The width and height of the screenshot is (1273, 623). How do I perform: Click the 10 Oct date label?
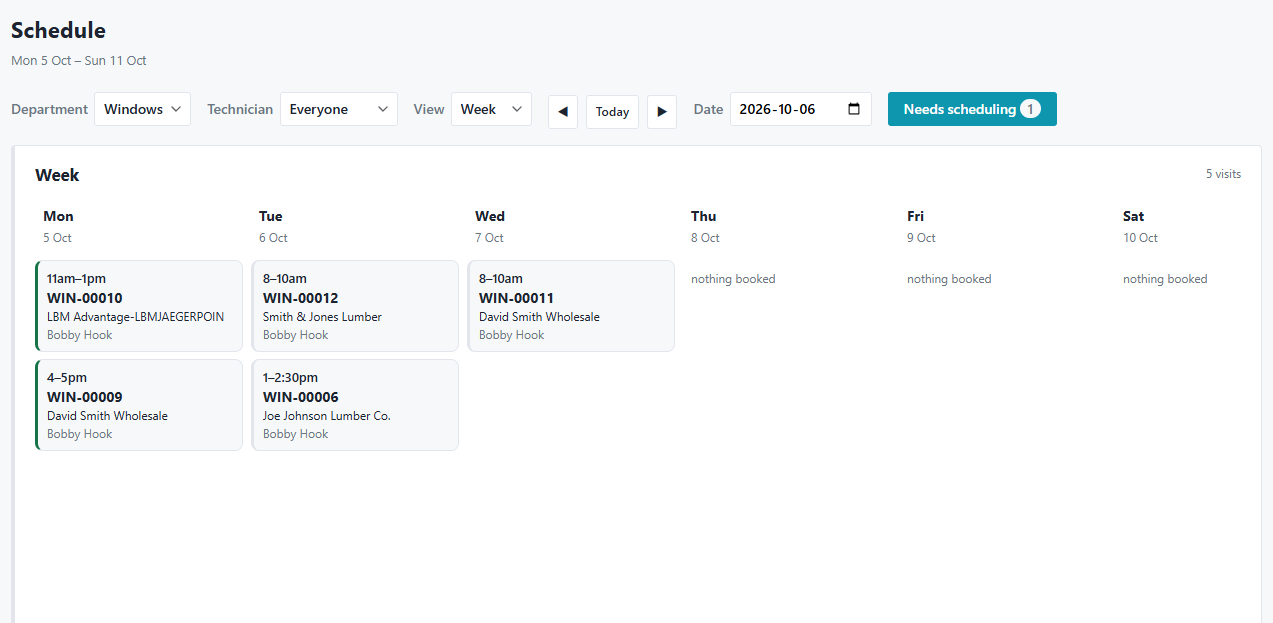click(1140, 238)
